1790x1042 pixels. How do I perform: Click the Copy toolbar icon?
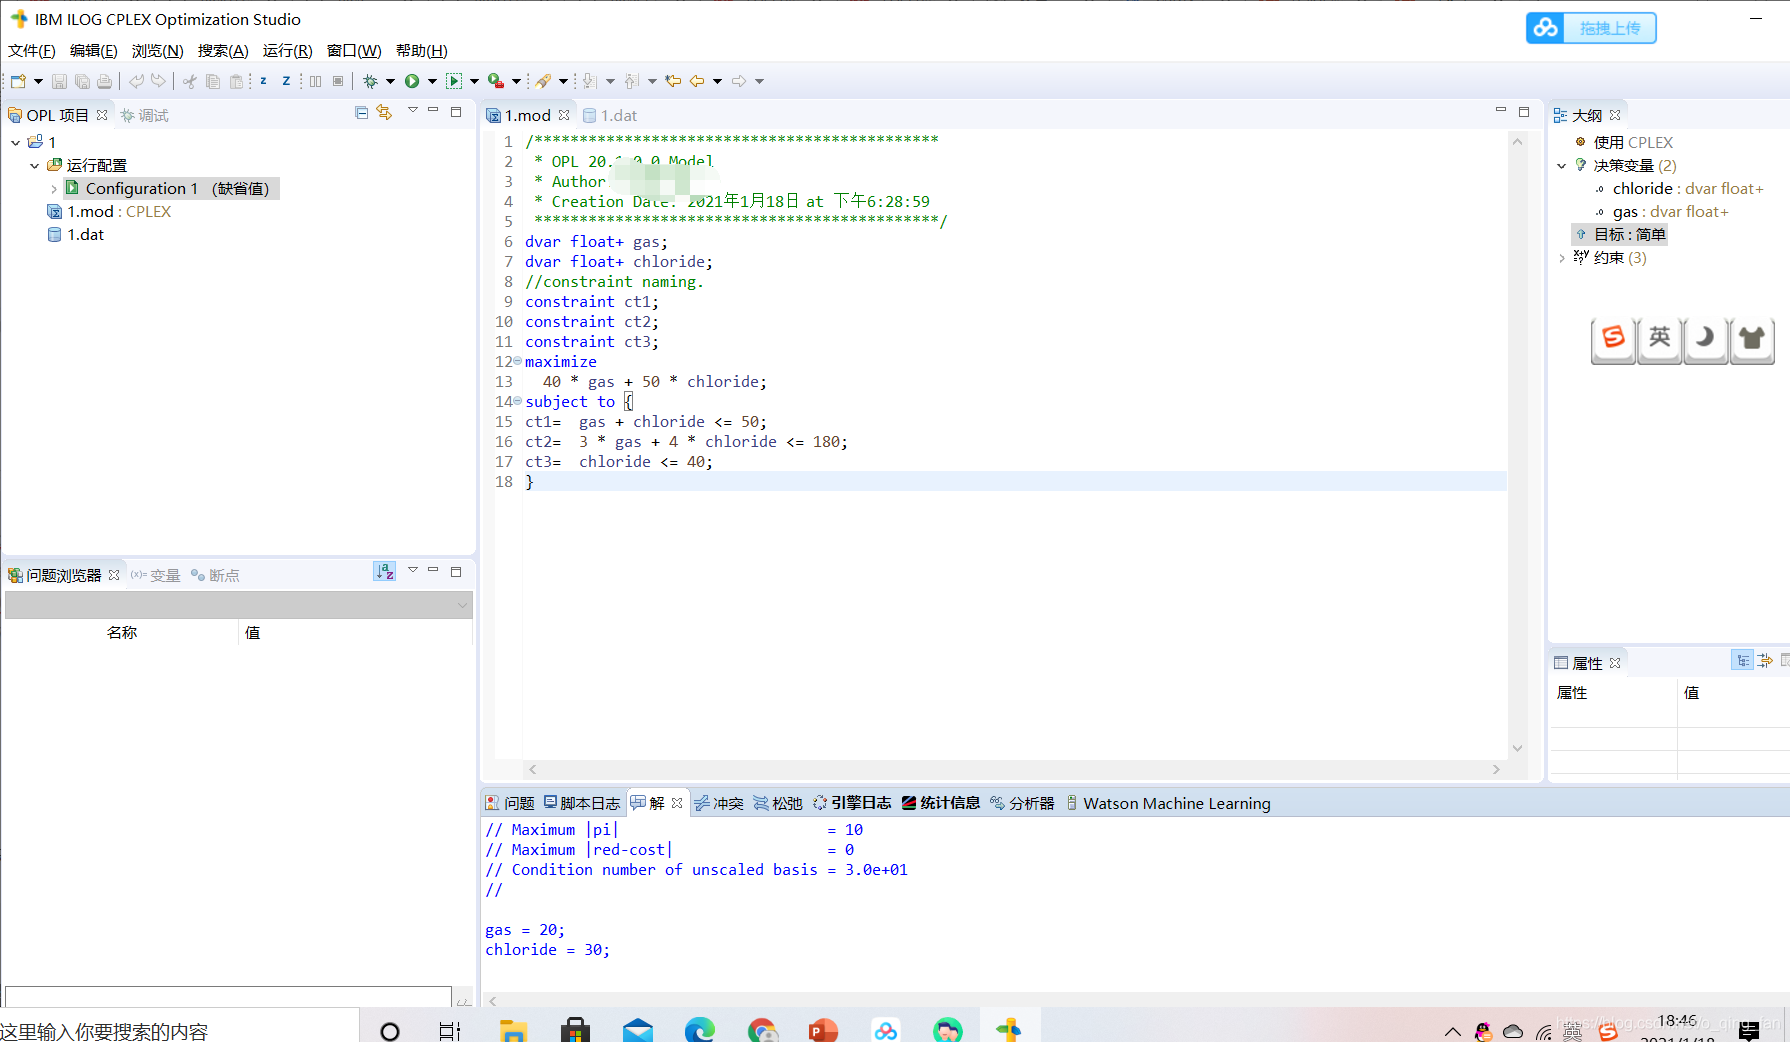(x=213, y=81)
